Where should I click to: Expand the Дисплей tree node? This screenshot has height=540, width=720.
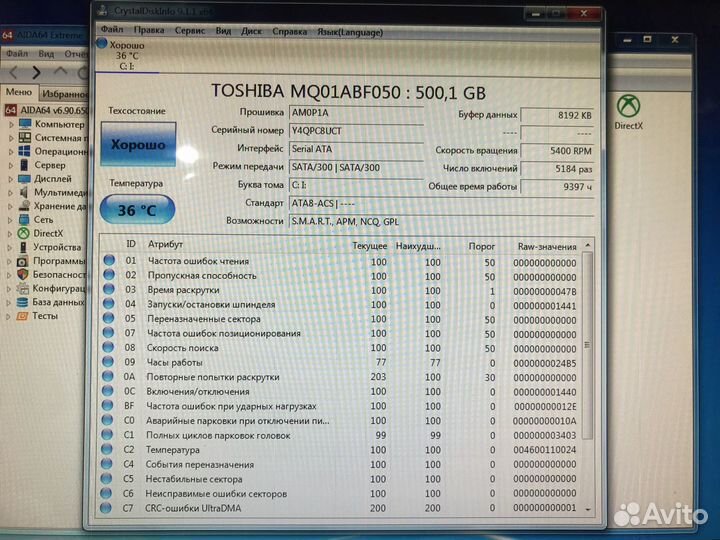coord(10,179)
